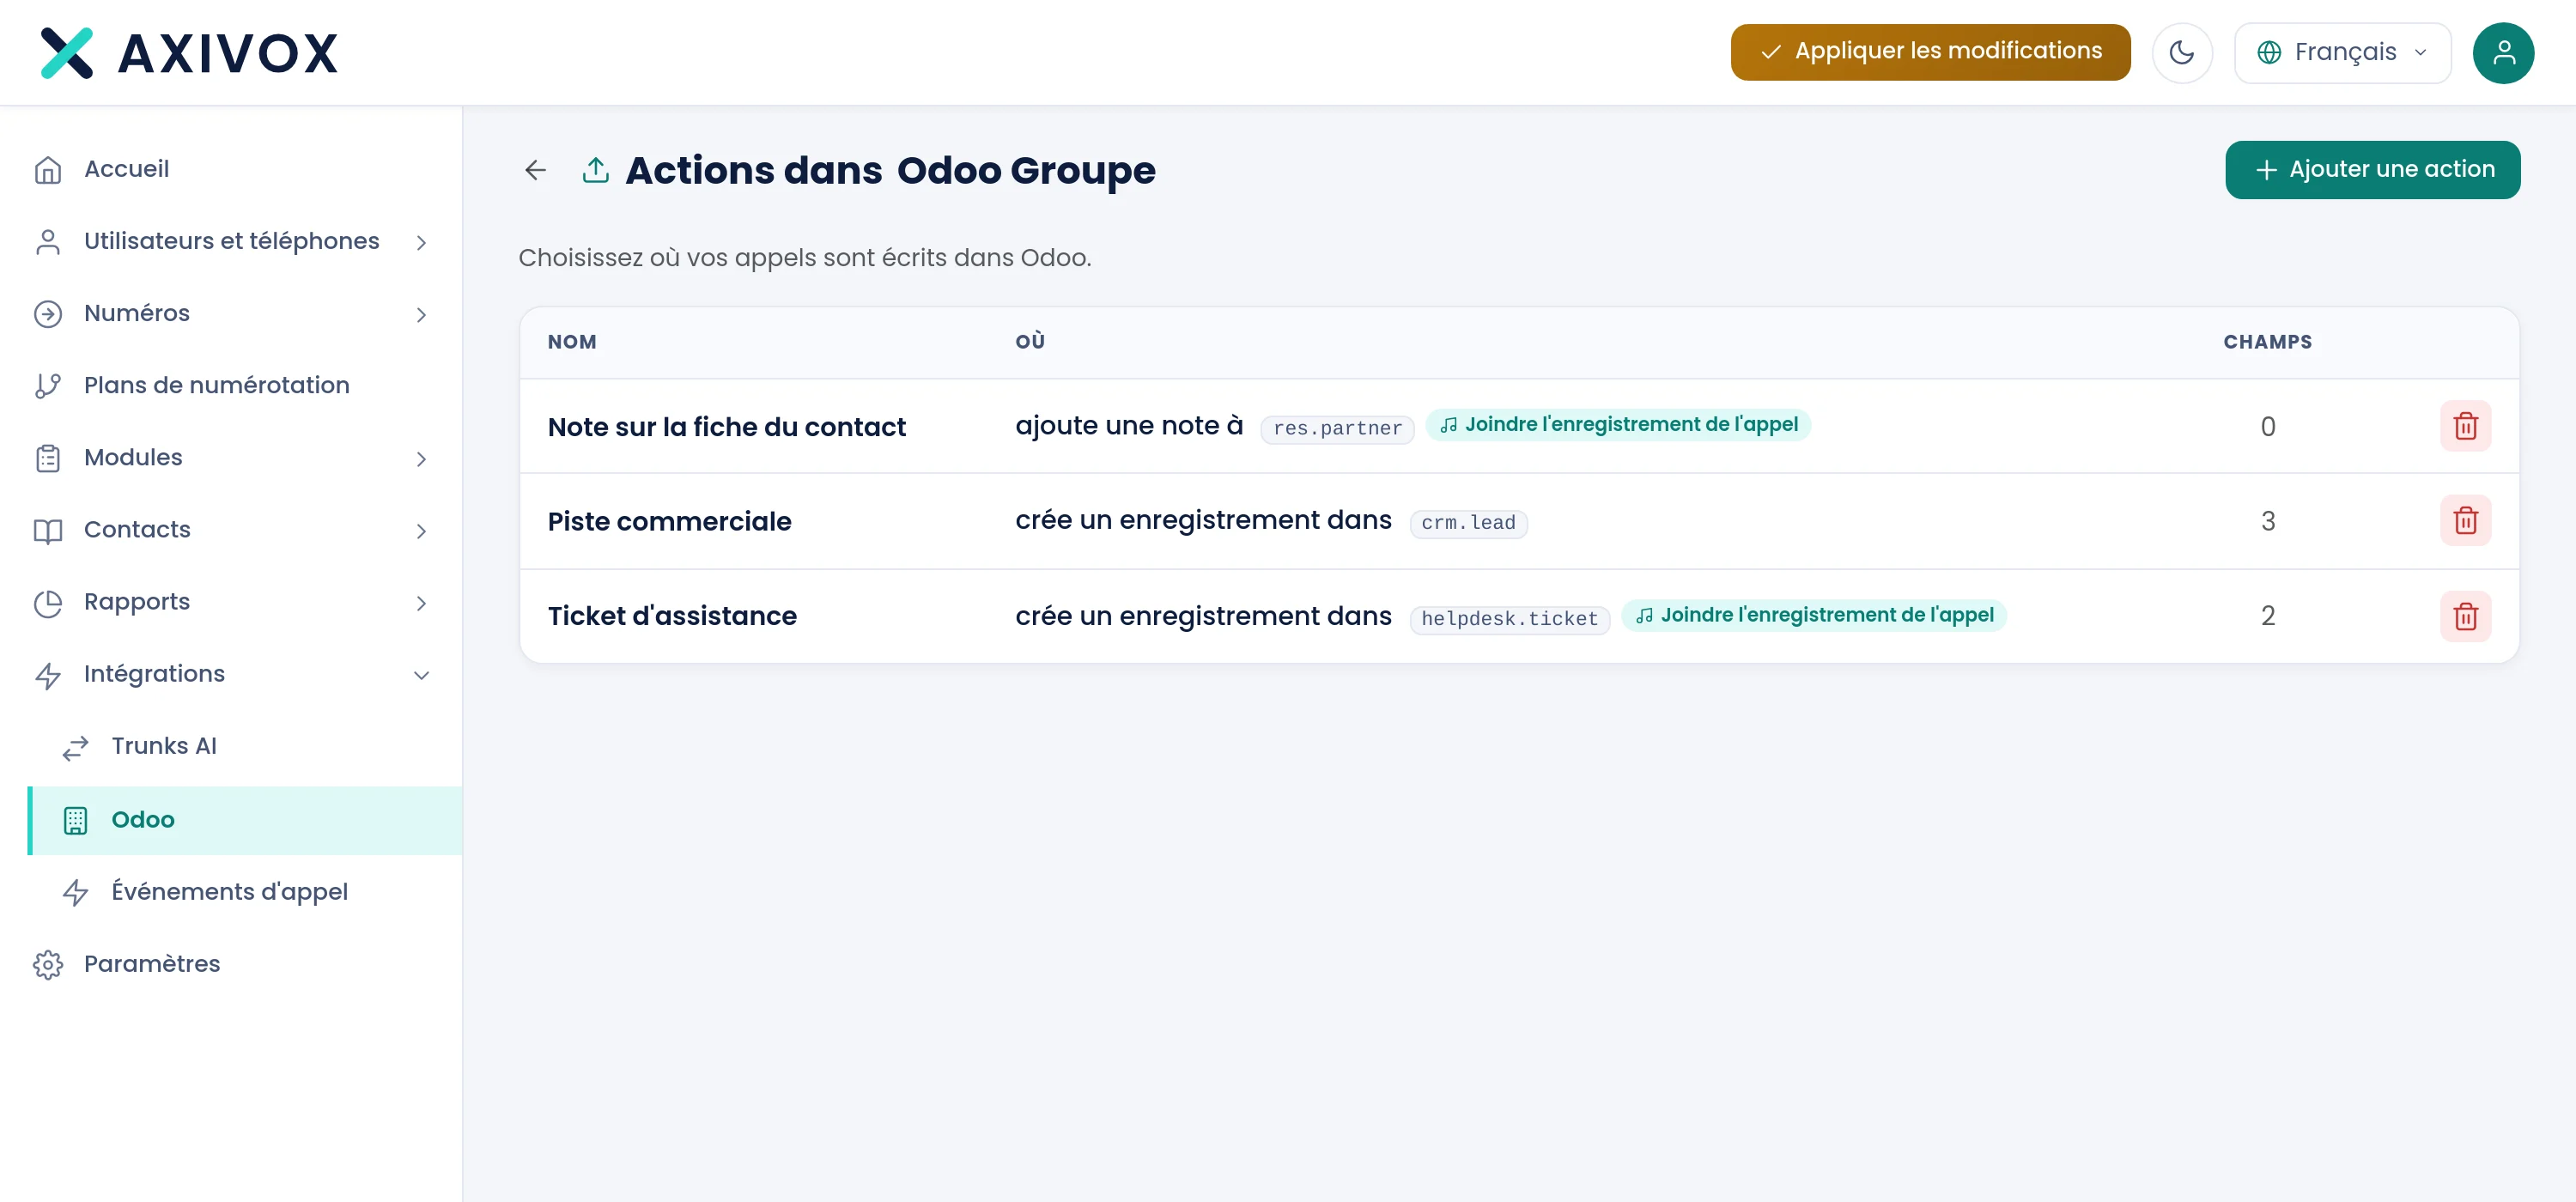Expand the Contacts chevron
This screenshot has width=2576, height=1202.
tap(421, 530)
